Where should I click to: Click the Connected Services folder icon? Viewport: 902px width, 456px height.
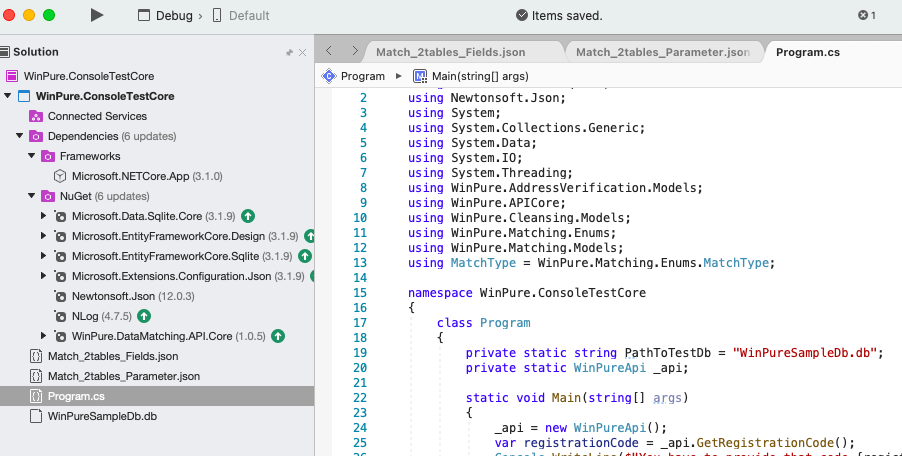click(x=36, y=116)
